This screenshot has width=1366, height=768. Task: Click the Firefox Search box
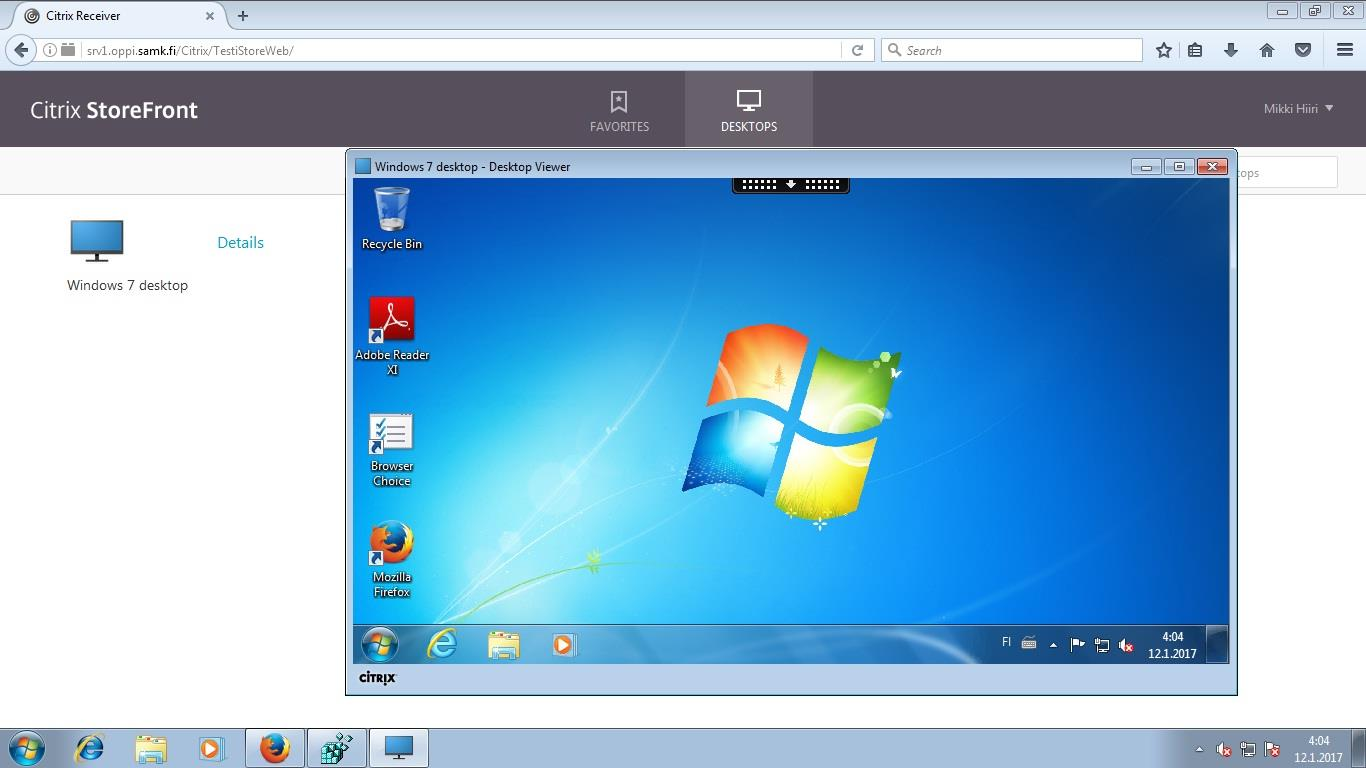[x=1011, y=50]
